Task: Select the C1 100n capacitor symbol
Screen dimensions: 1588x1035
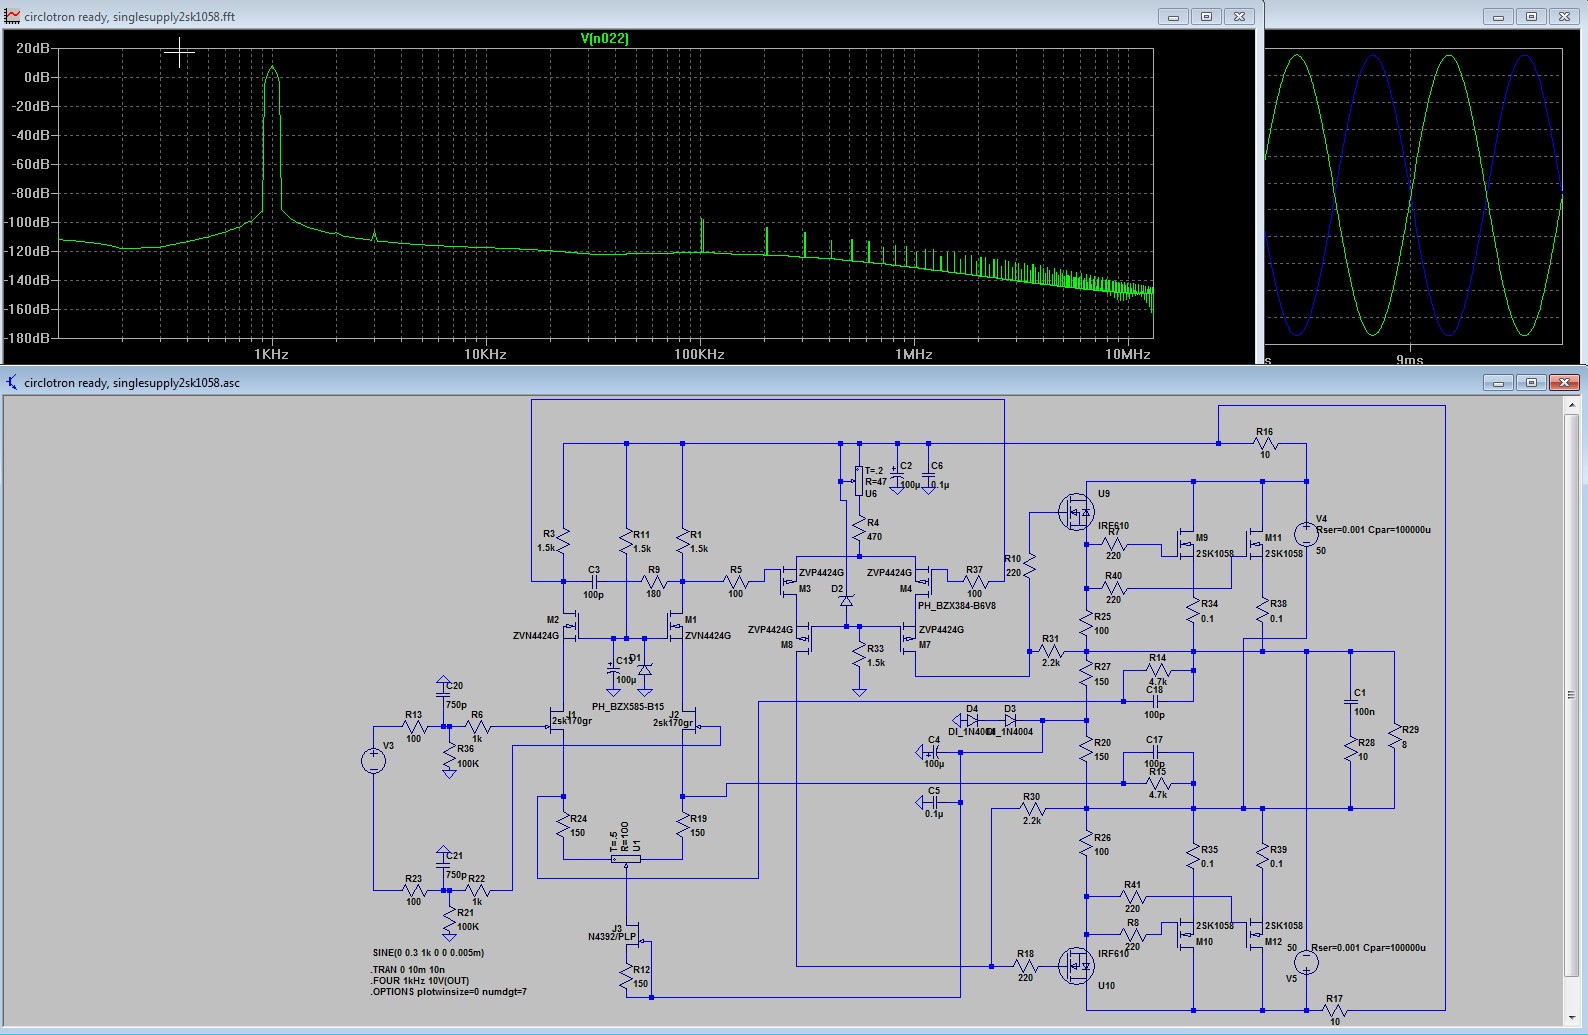Action: (x=1350, y=700)
